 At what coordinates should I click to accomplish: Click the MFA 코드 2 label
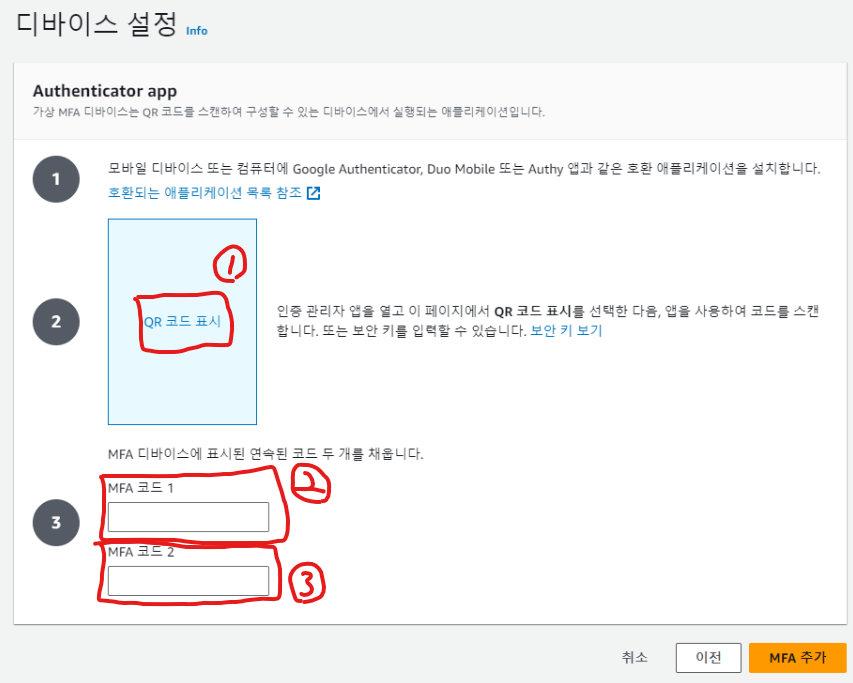click(x=141, y=552)
